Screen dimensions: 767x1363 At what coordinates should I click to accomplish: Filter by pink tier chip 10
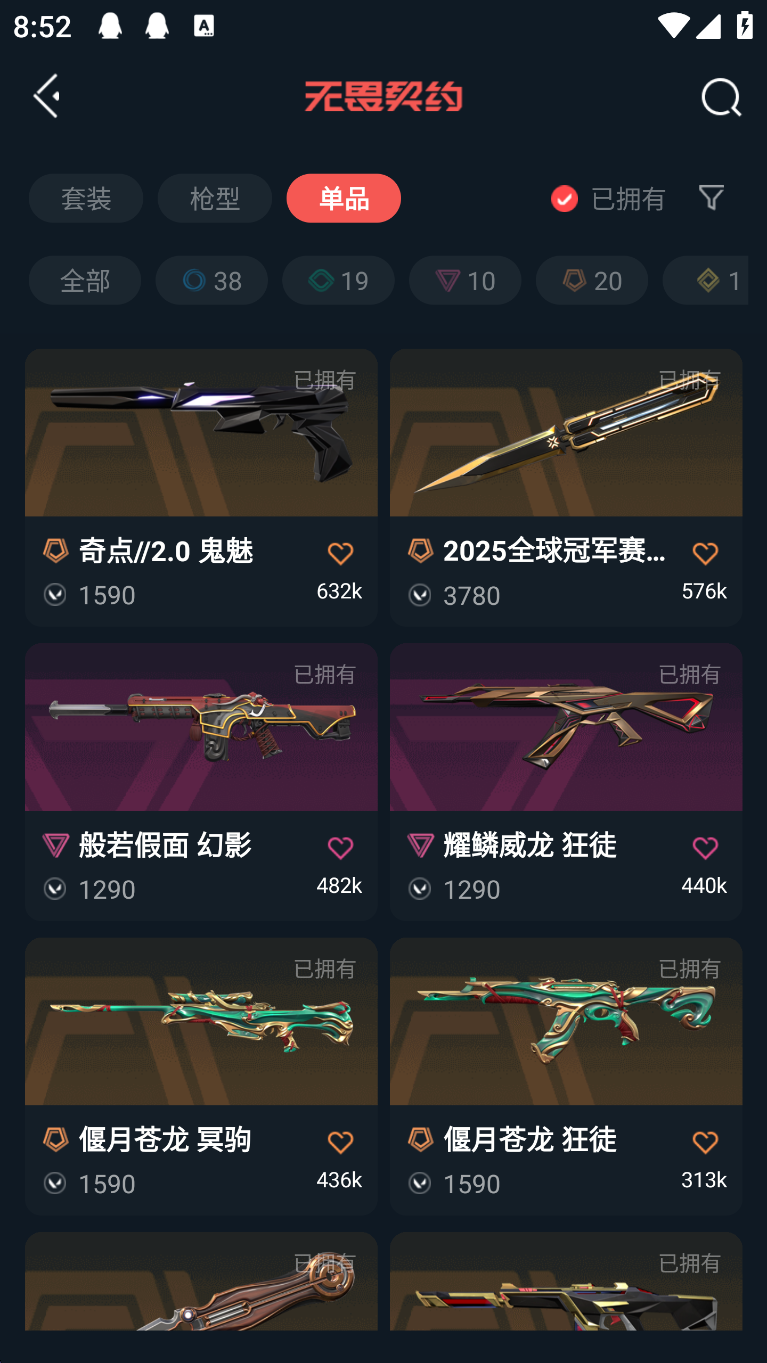click(465, 280)
